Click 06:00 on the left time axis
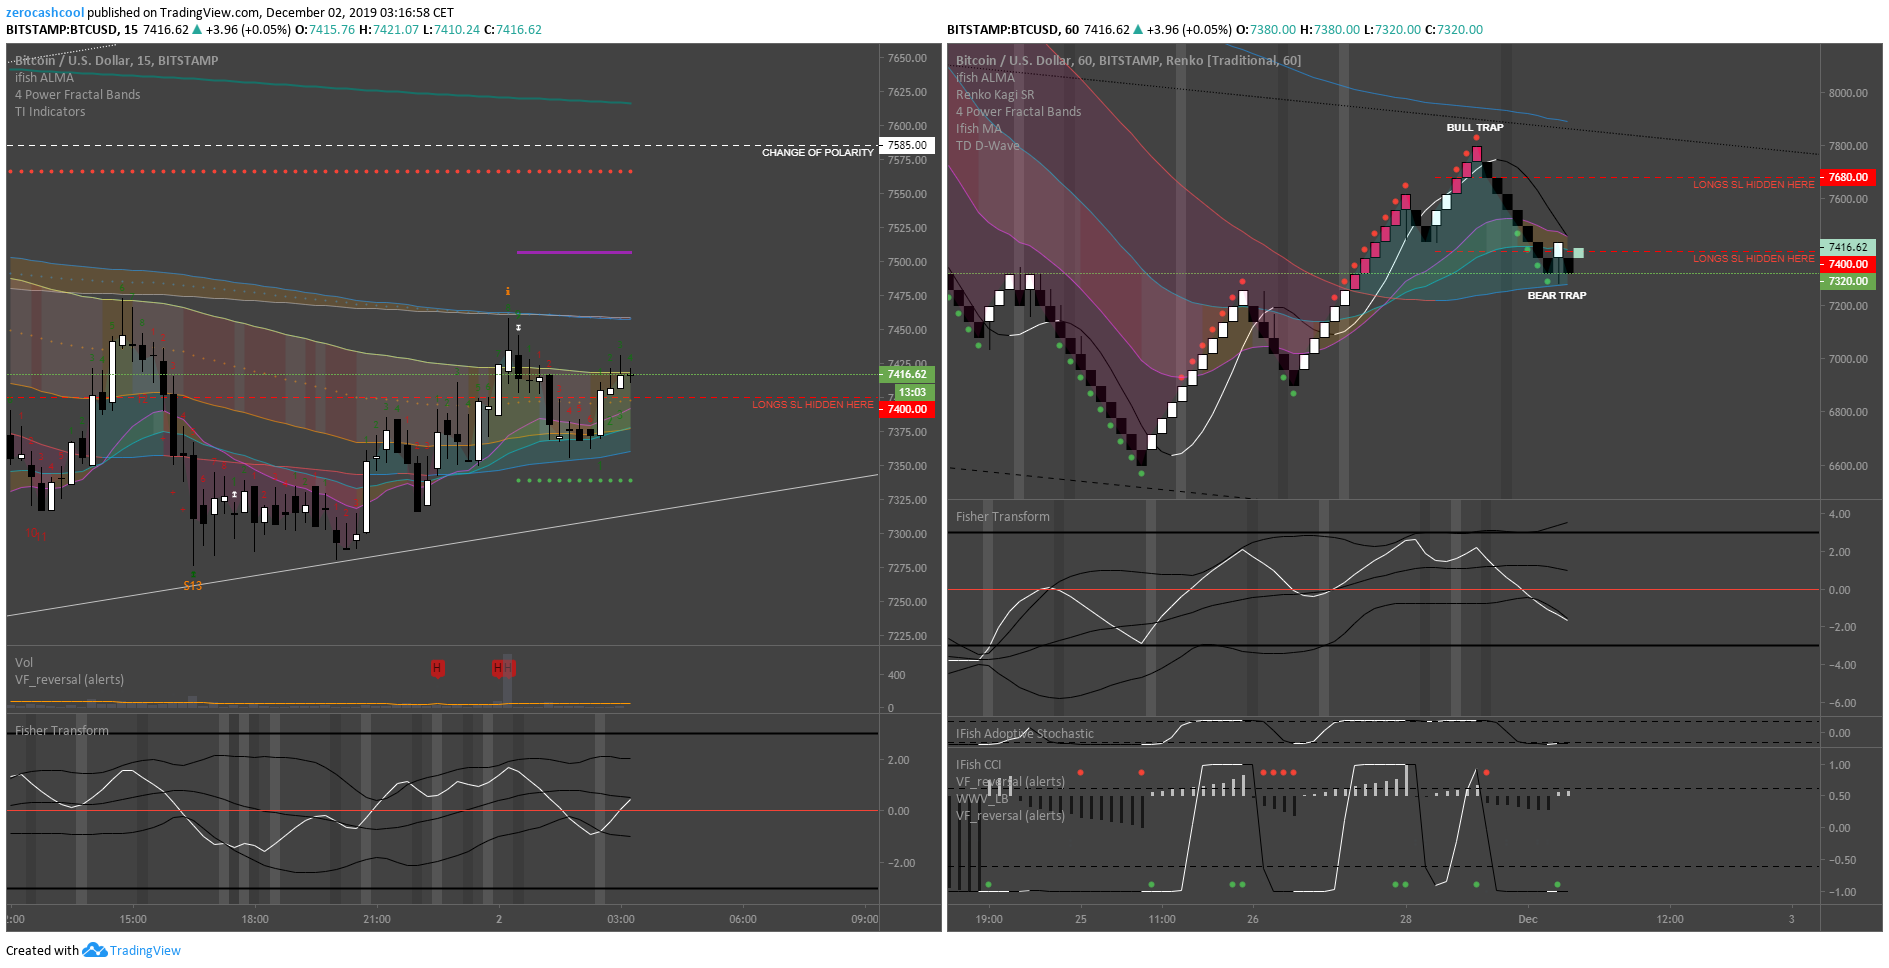Screen dimensions: 1889x968 pos(743,919)
